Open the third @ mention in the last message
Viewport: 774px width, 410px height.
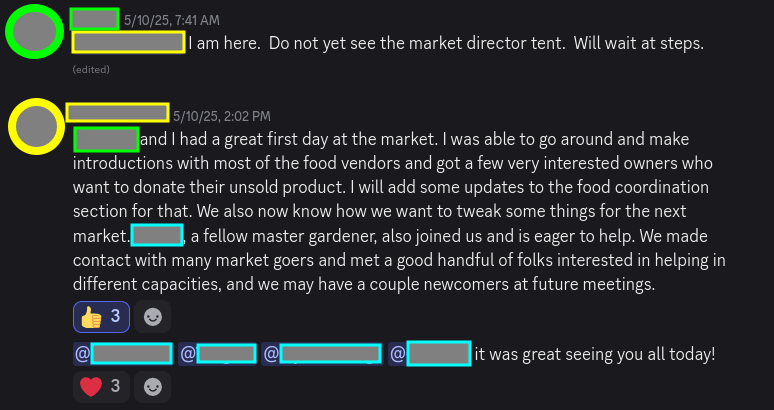point(322,354)
